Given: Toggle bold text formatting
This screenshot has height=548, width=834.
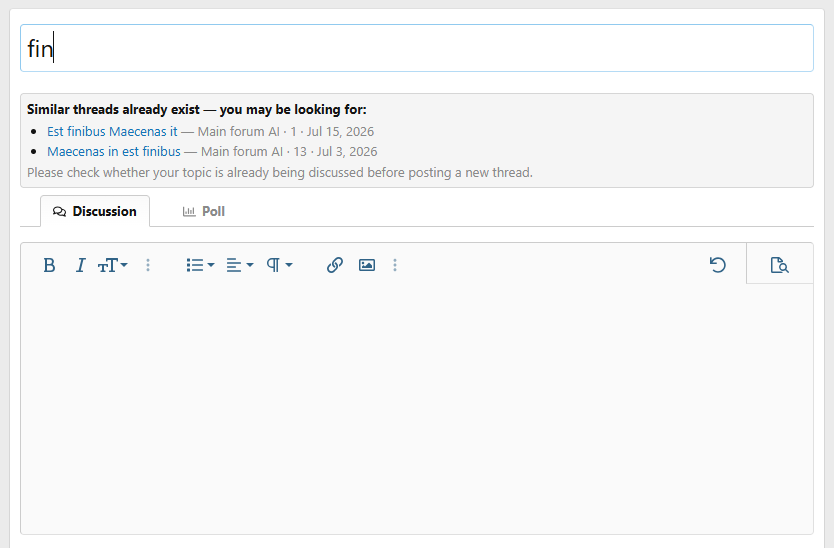Looking at the screenshot, I should 49,265.
